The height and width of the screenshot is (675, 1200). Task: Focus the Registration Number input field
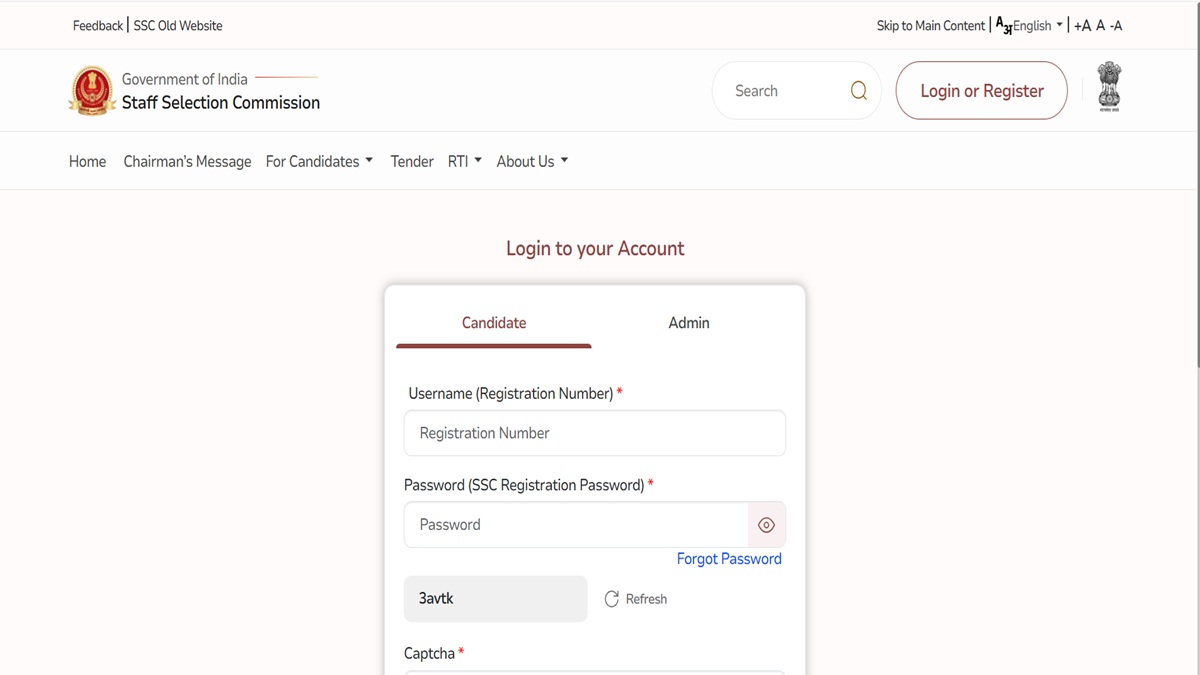pos(595,433)
